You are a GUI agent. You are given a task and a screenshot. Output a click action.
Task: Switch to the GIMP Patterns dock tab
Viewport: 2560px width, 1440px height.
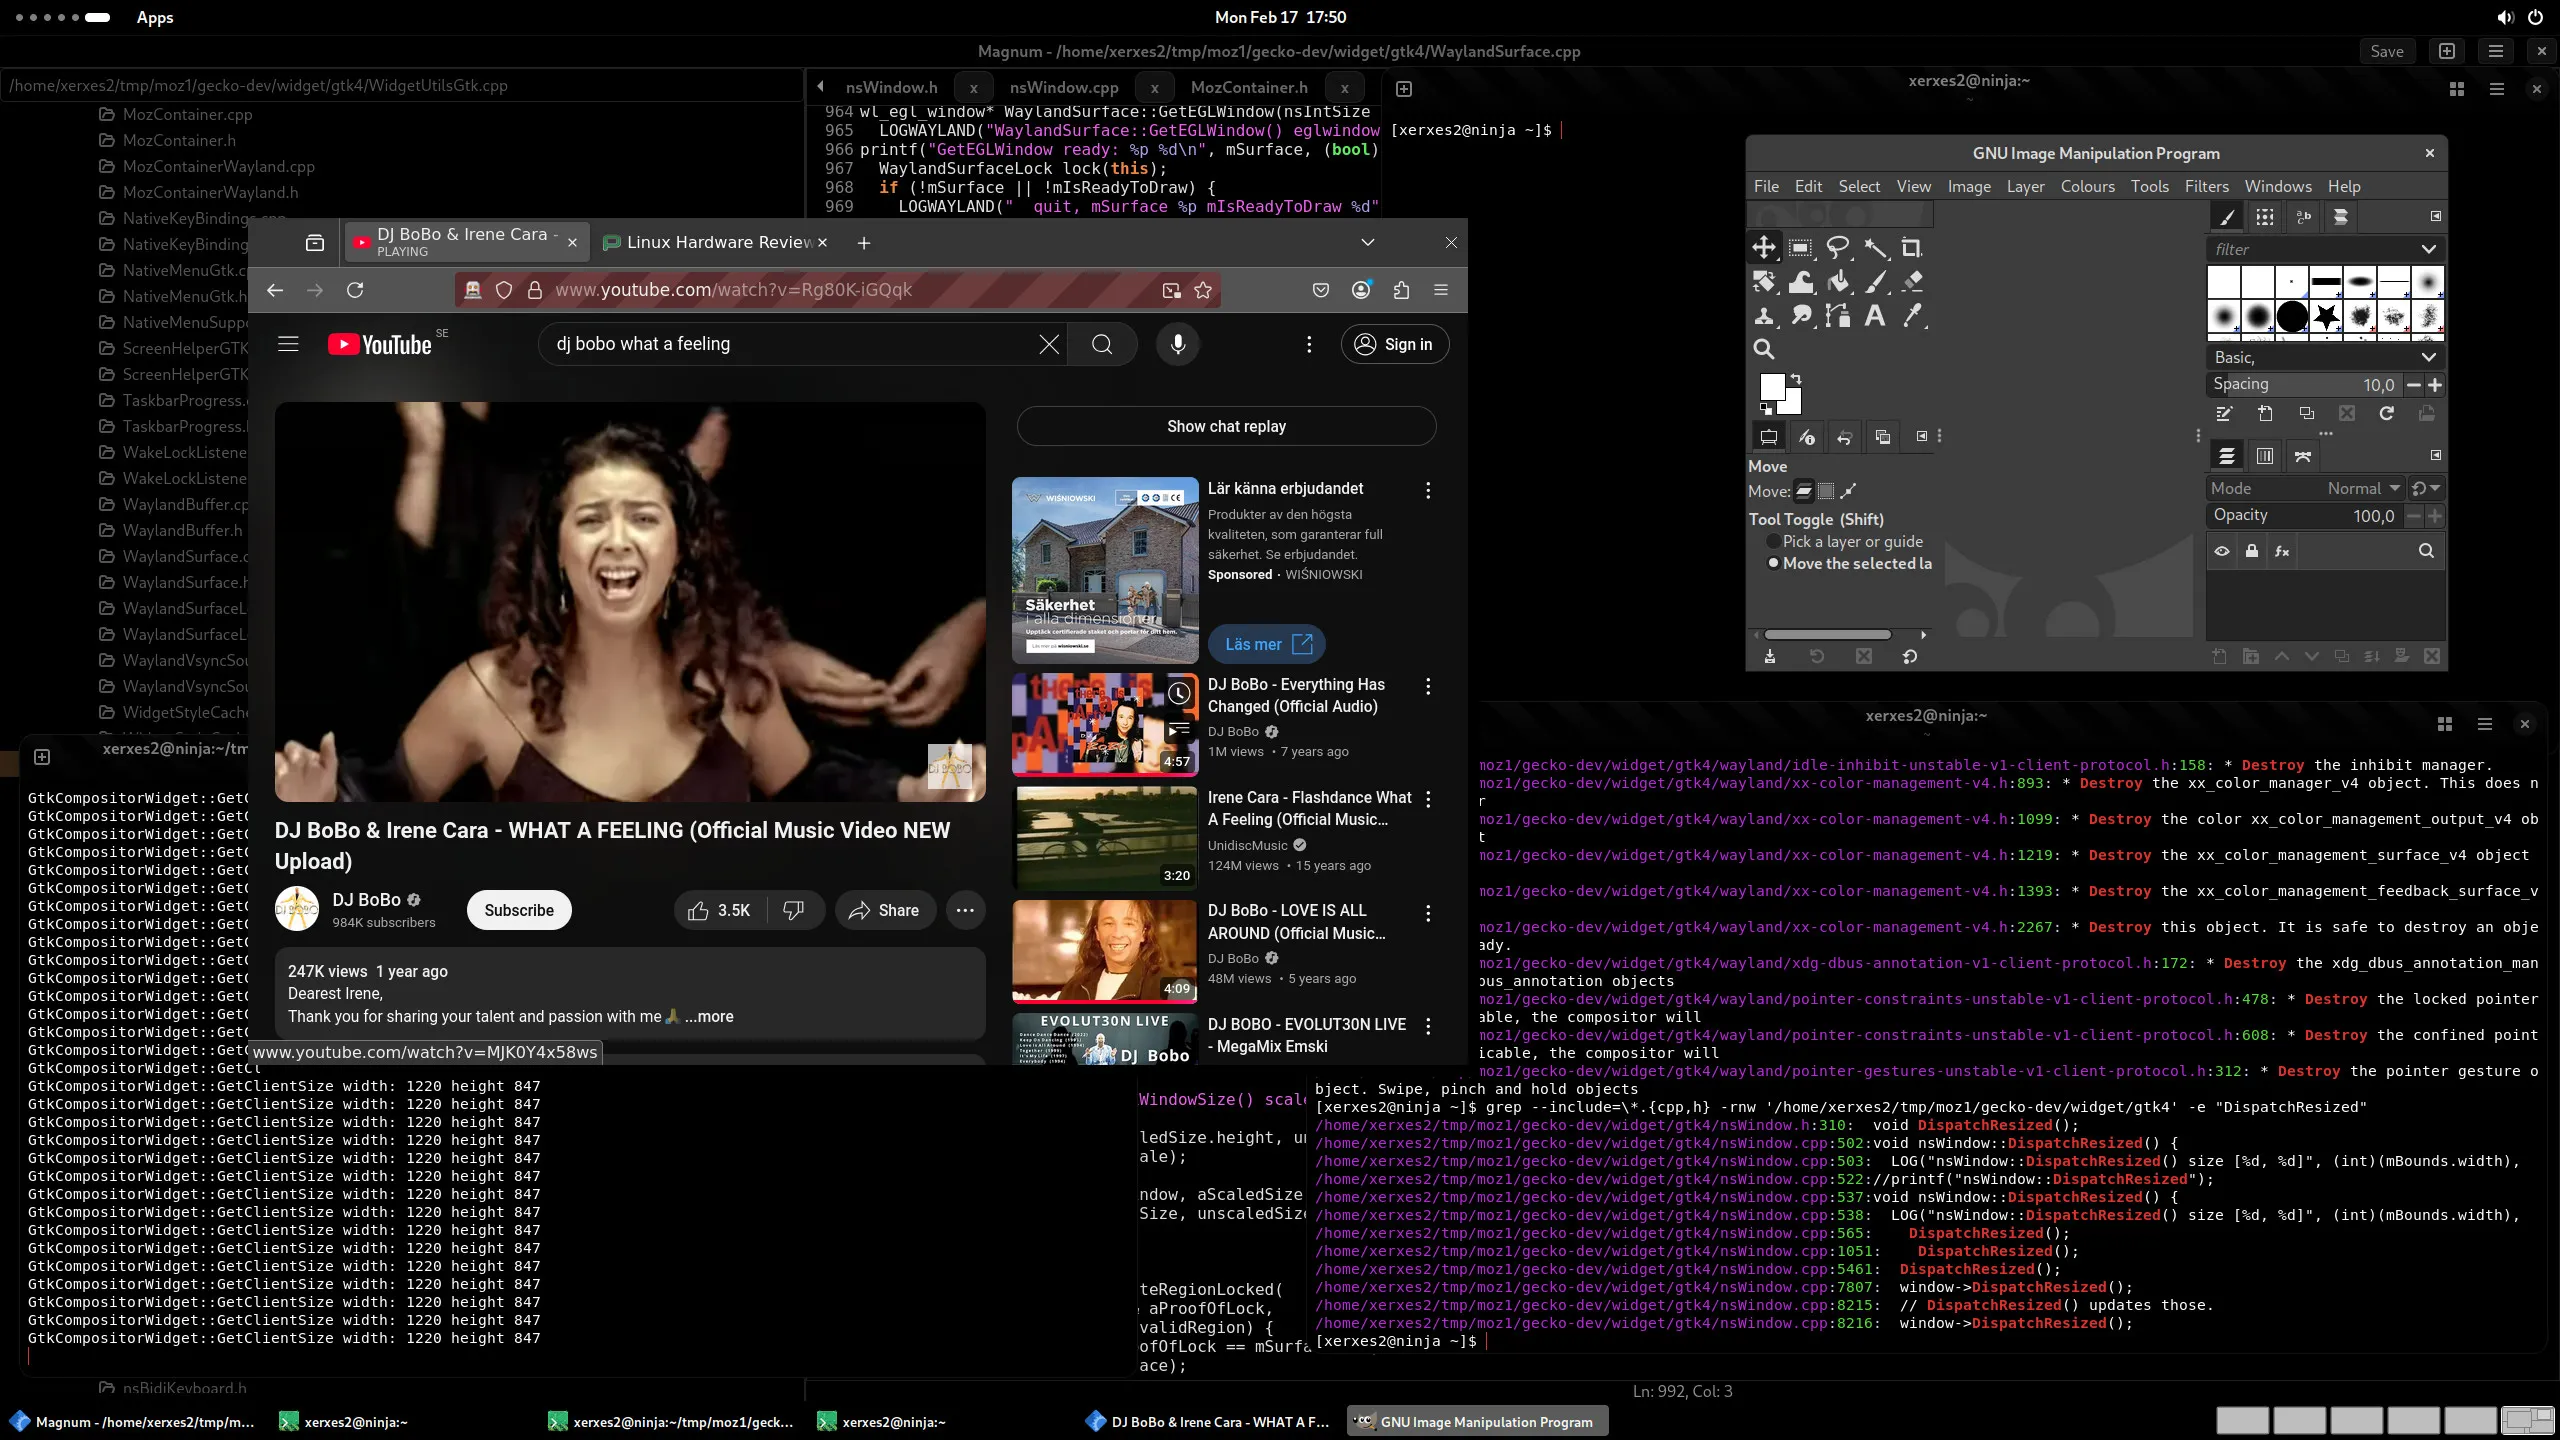pos(2265,217)
